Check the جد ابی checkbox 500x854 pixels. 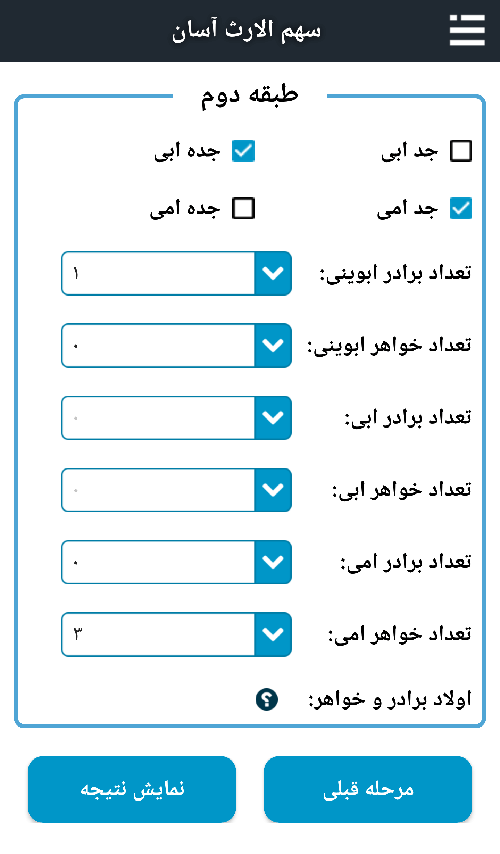(461, 151)
